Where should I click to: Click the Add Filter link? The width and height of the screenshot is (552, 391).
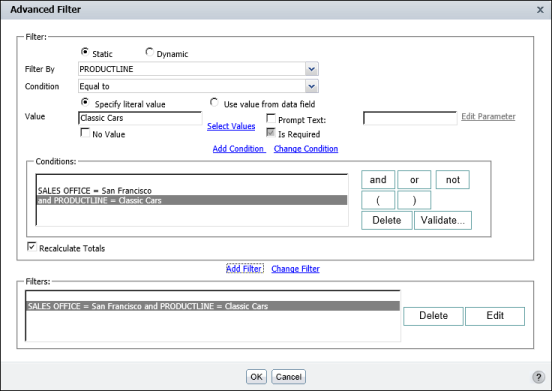[245, 269]
